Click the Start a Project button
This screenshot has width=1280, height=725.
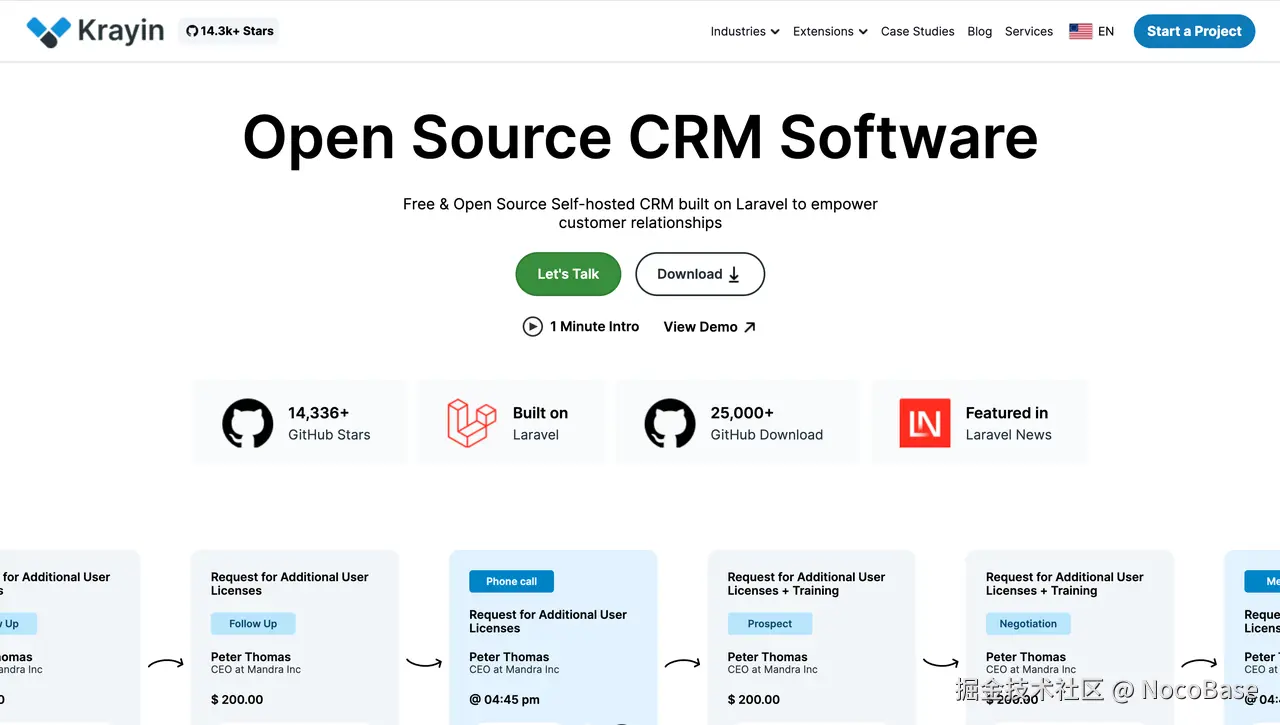(x=1194, y=31)
